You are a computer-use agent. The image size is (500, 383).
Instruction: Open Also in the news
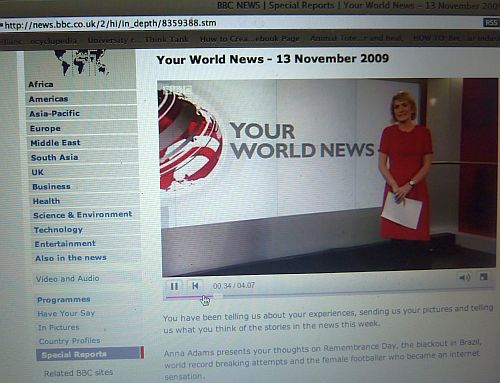[71, 258]
